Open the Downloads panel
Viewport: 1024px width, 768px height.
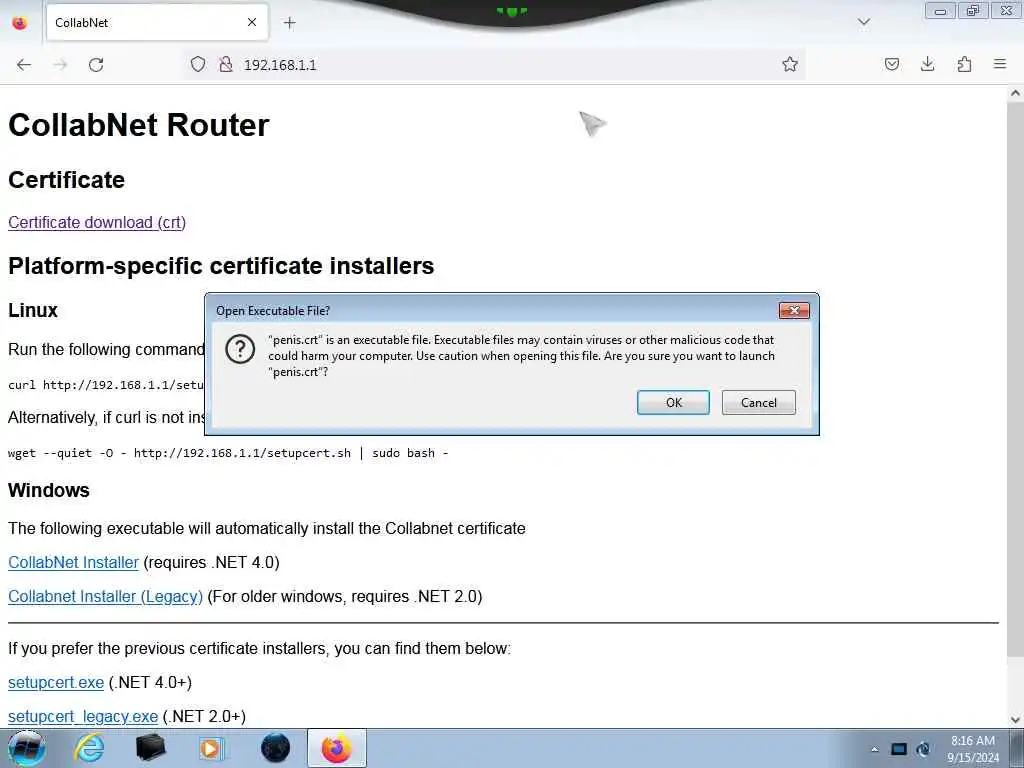coord(927,64)
